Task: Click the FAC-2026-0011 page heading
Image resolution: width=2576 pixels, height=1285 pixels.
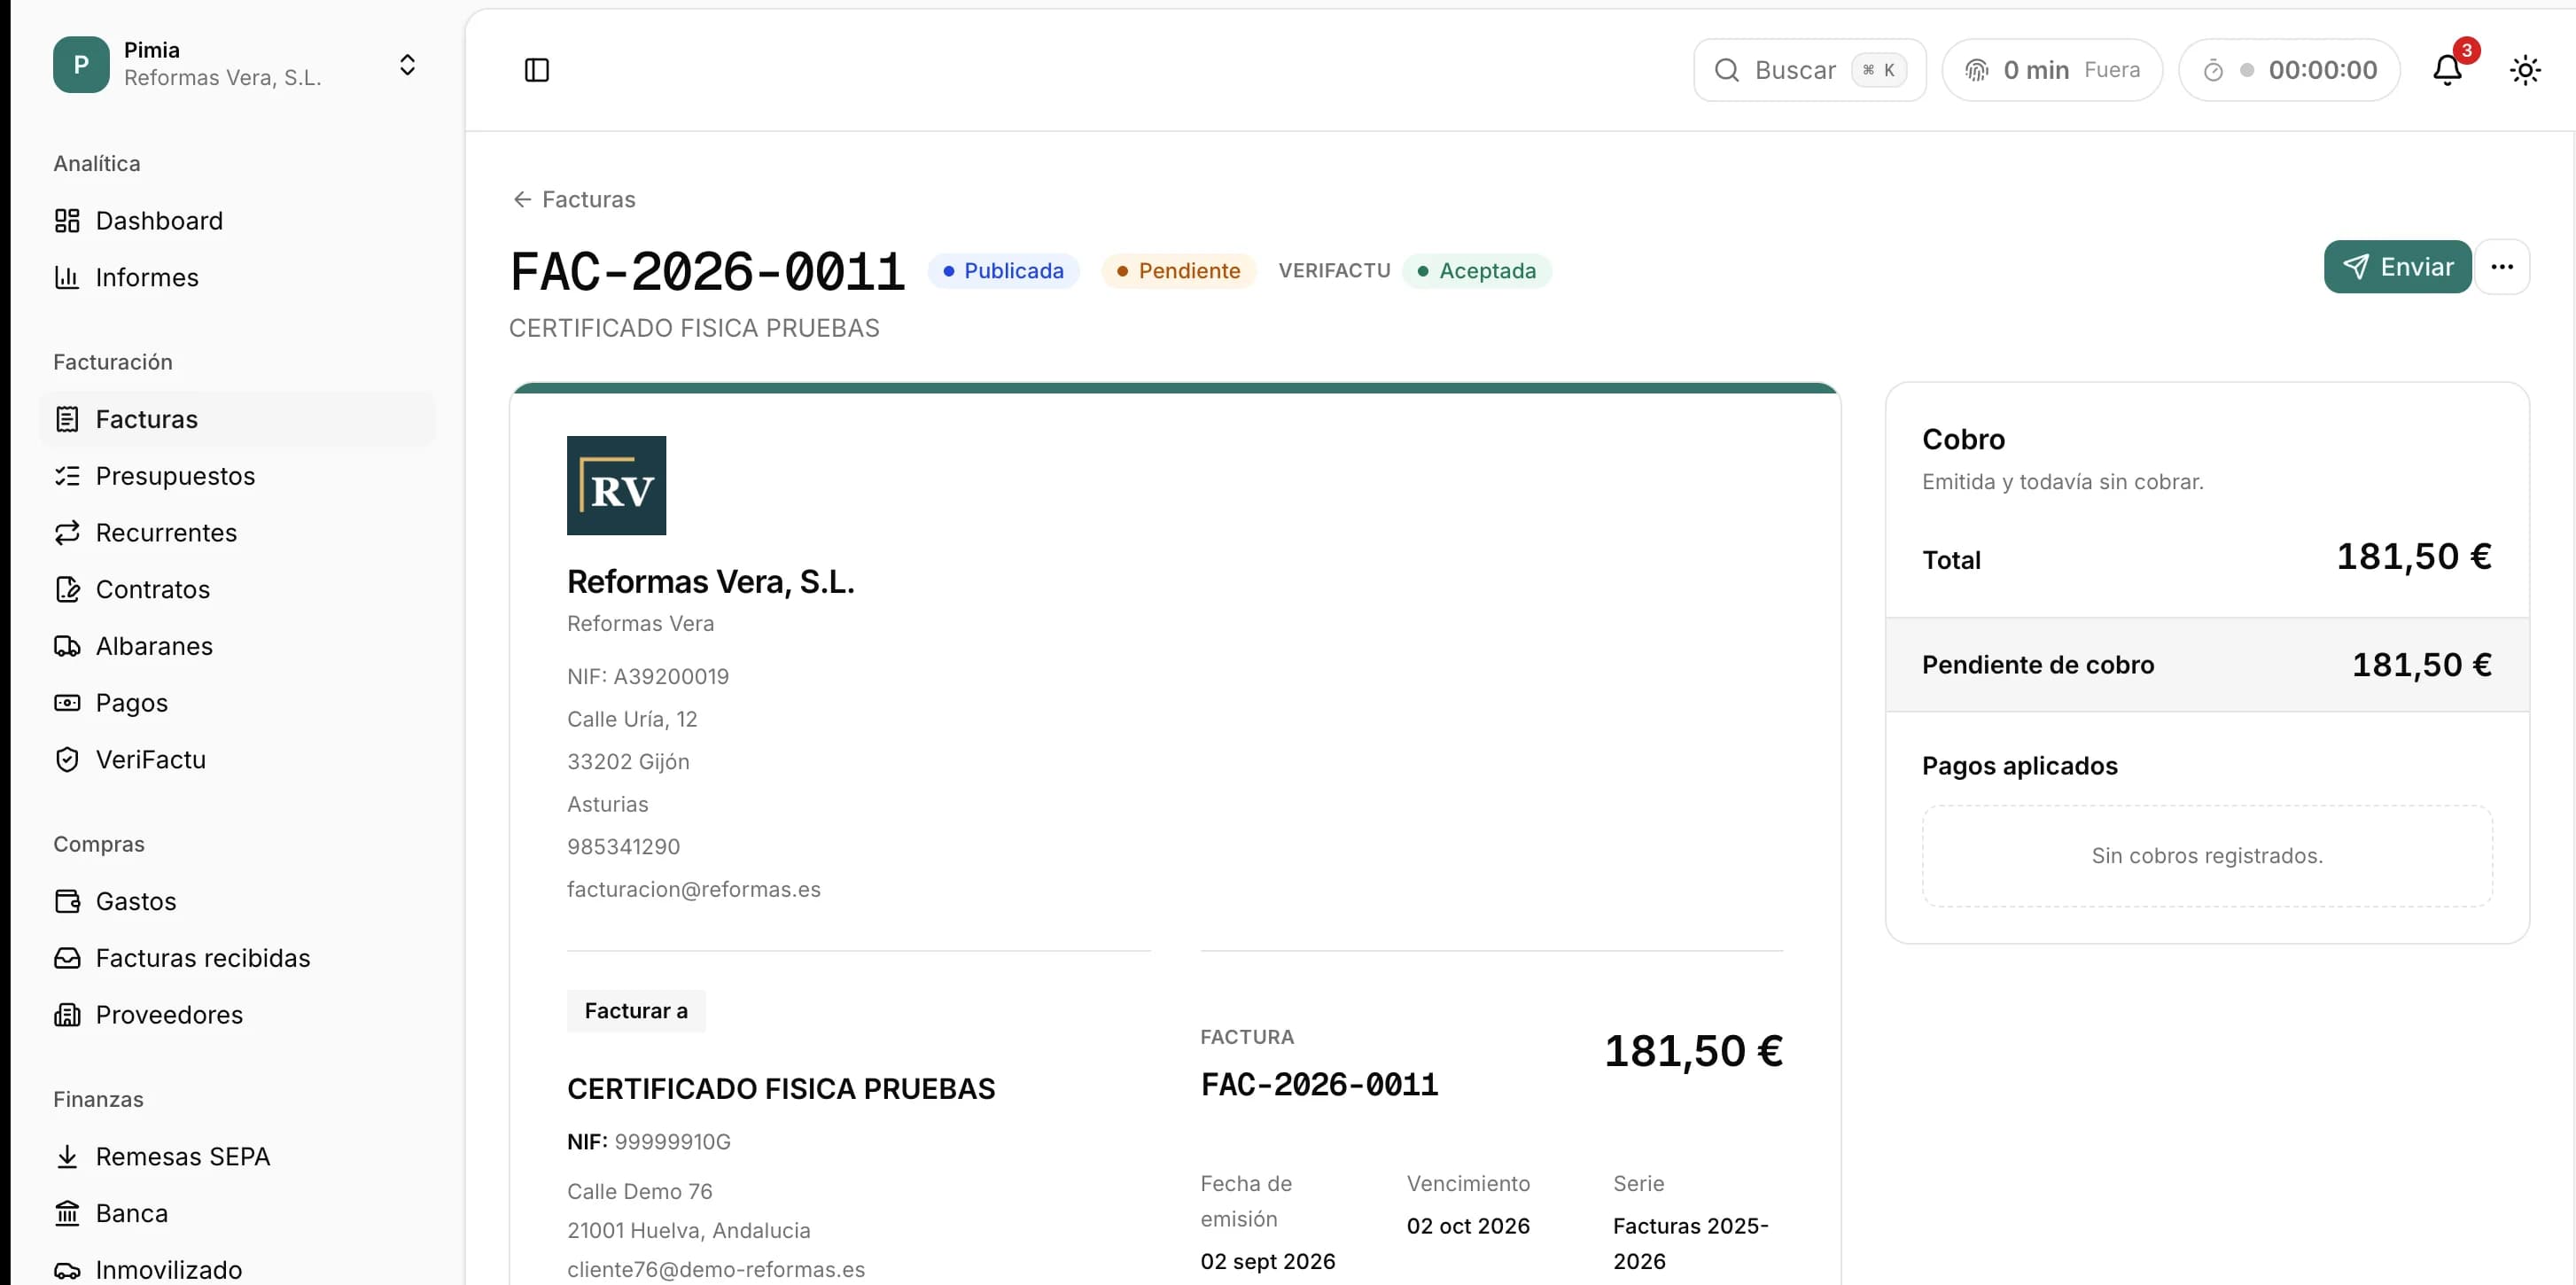Action: 707,272
